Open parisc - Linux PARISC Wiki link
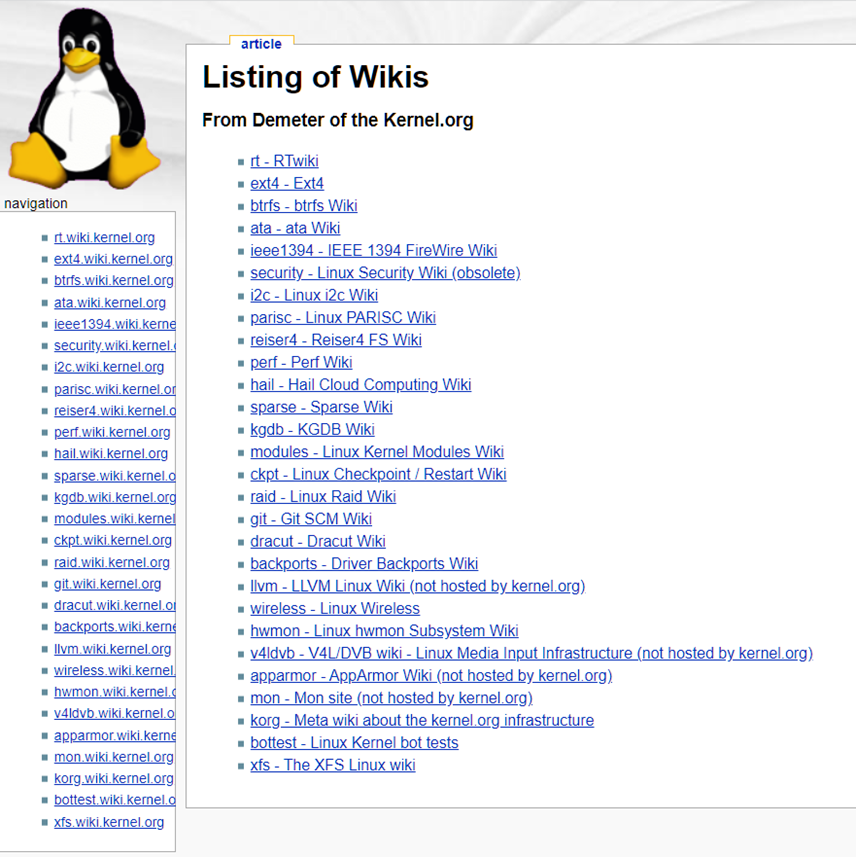The image size is (856, 857). point(343,318)
